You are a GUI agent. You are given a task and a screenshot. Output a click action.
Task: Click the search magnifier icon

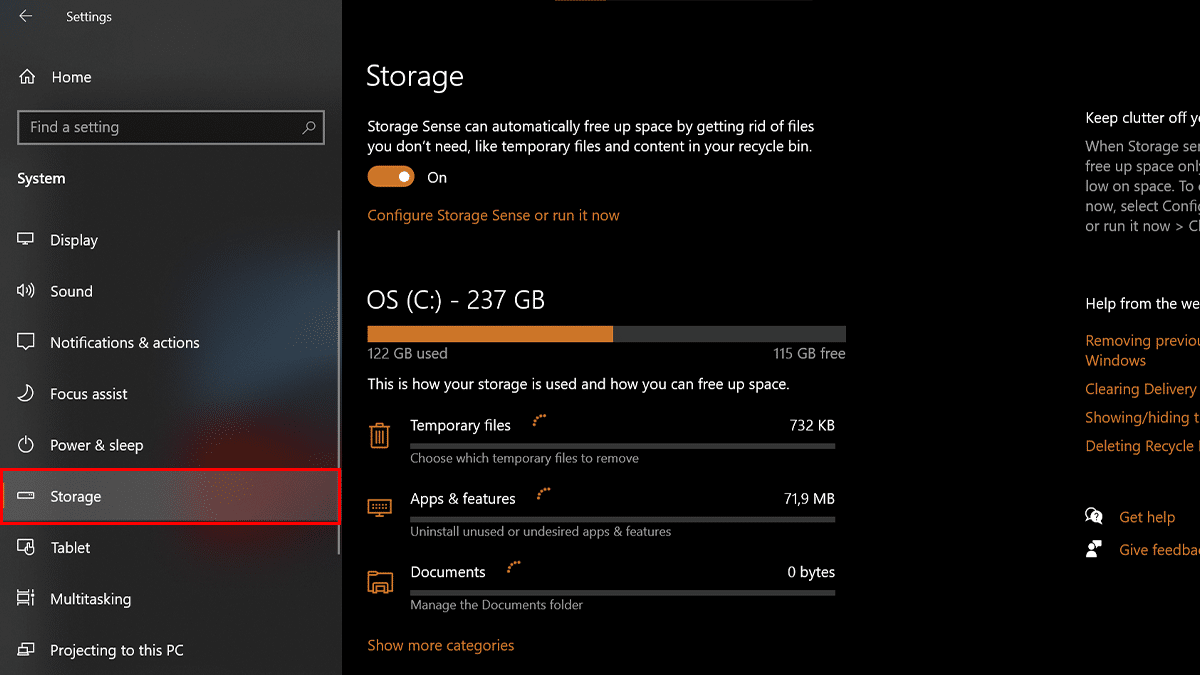pyautogui.click(x=309, y=127)
